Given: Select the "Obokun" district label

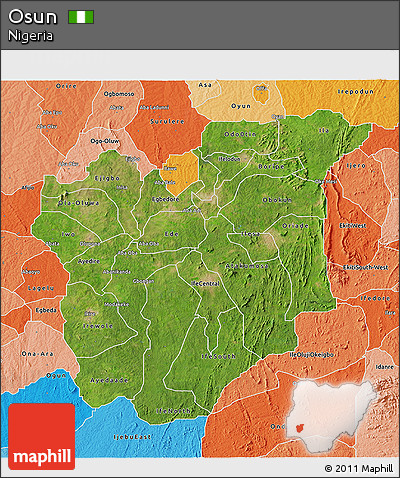Looking at the screenshot, I should click(277, 200).
